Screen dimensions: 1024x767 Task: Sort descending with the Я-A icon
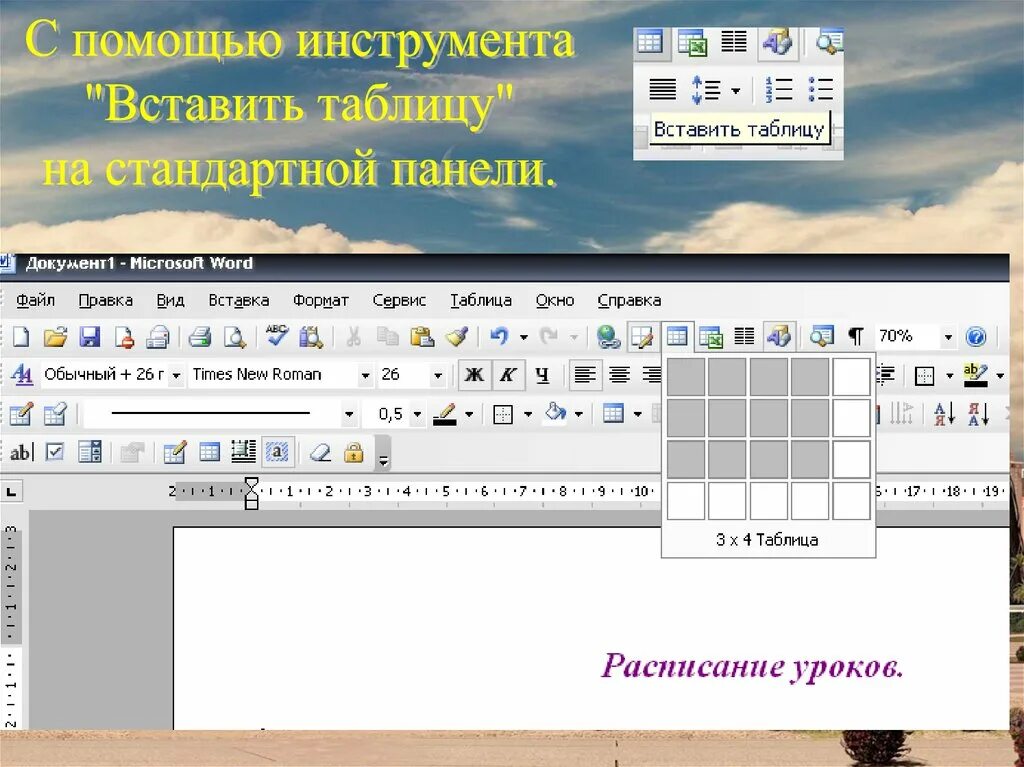978,414
